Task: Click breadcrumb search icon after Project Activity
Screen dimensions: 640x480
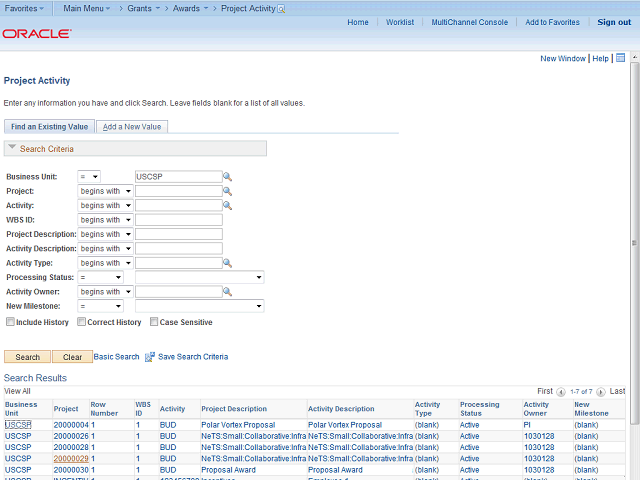Action: [x=281, y=9]
